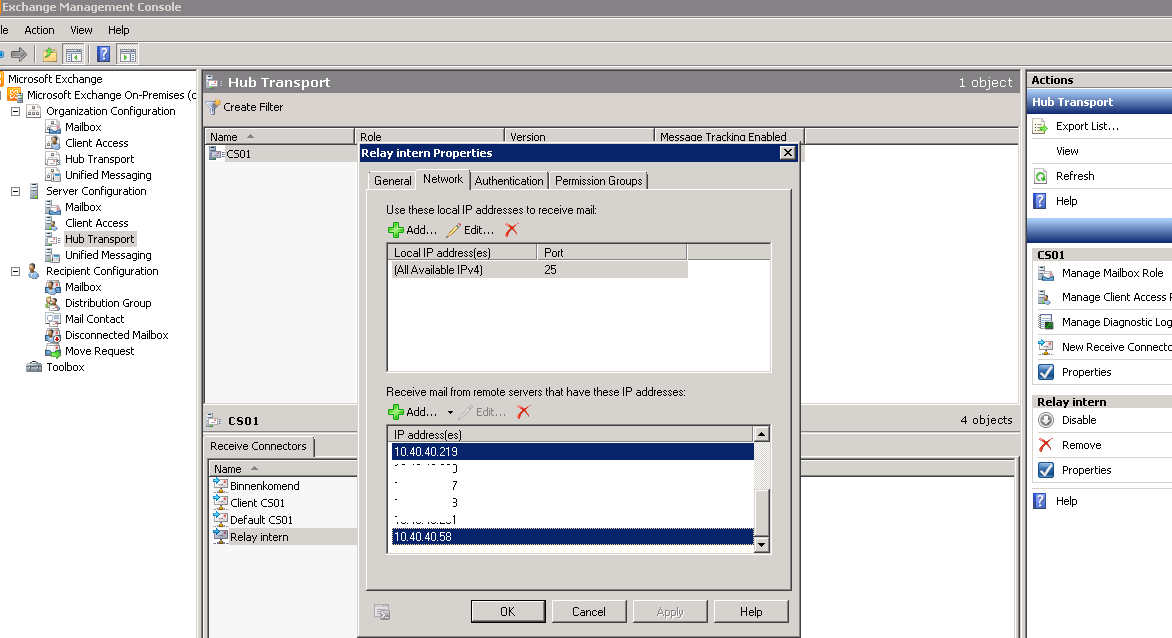The image size is (1172, 638).
Task: Close the Relay intern Properties dialog
Action: coord(787,152)
